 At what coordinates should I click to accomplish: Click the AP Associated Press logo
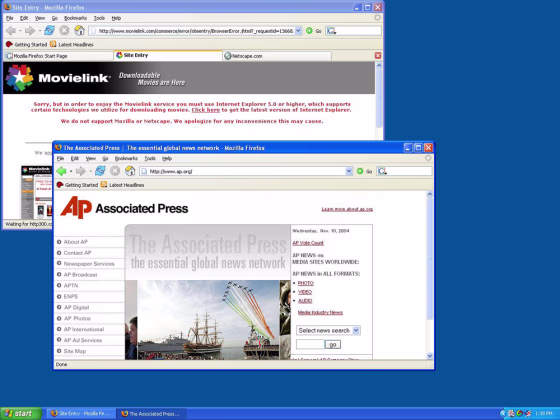click(x=124, y=208)
